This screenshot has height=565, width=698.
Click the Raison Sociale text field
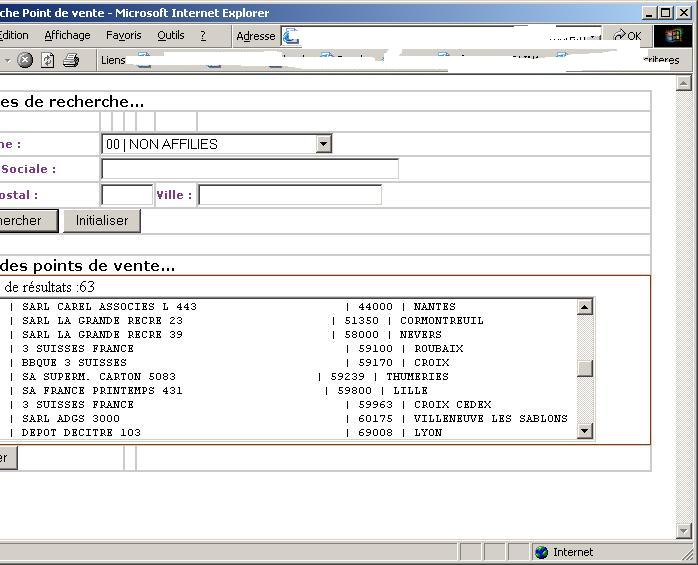coord(250,169)
